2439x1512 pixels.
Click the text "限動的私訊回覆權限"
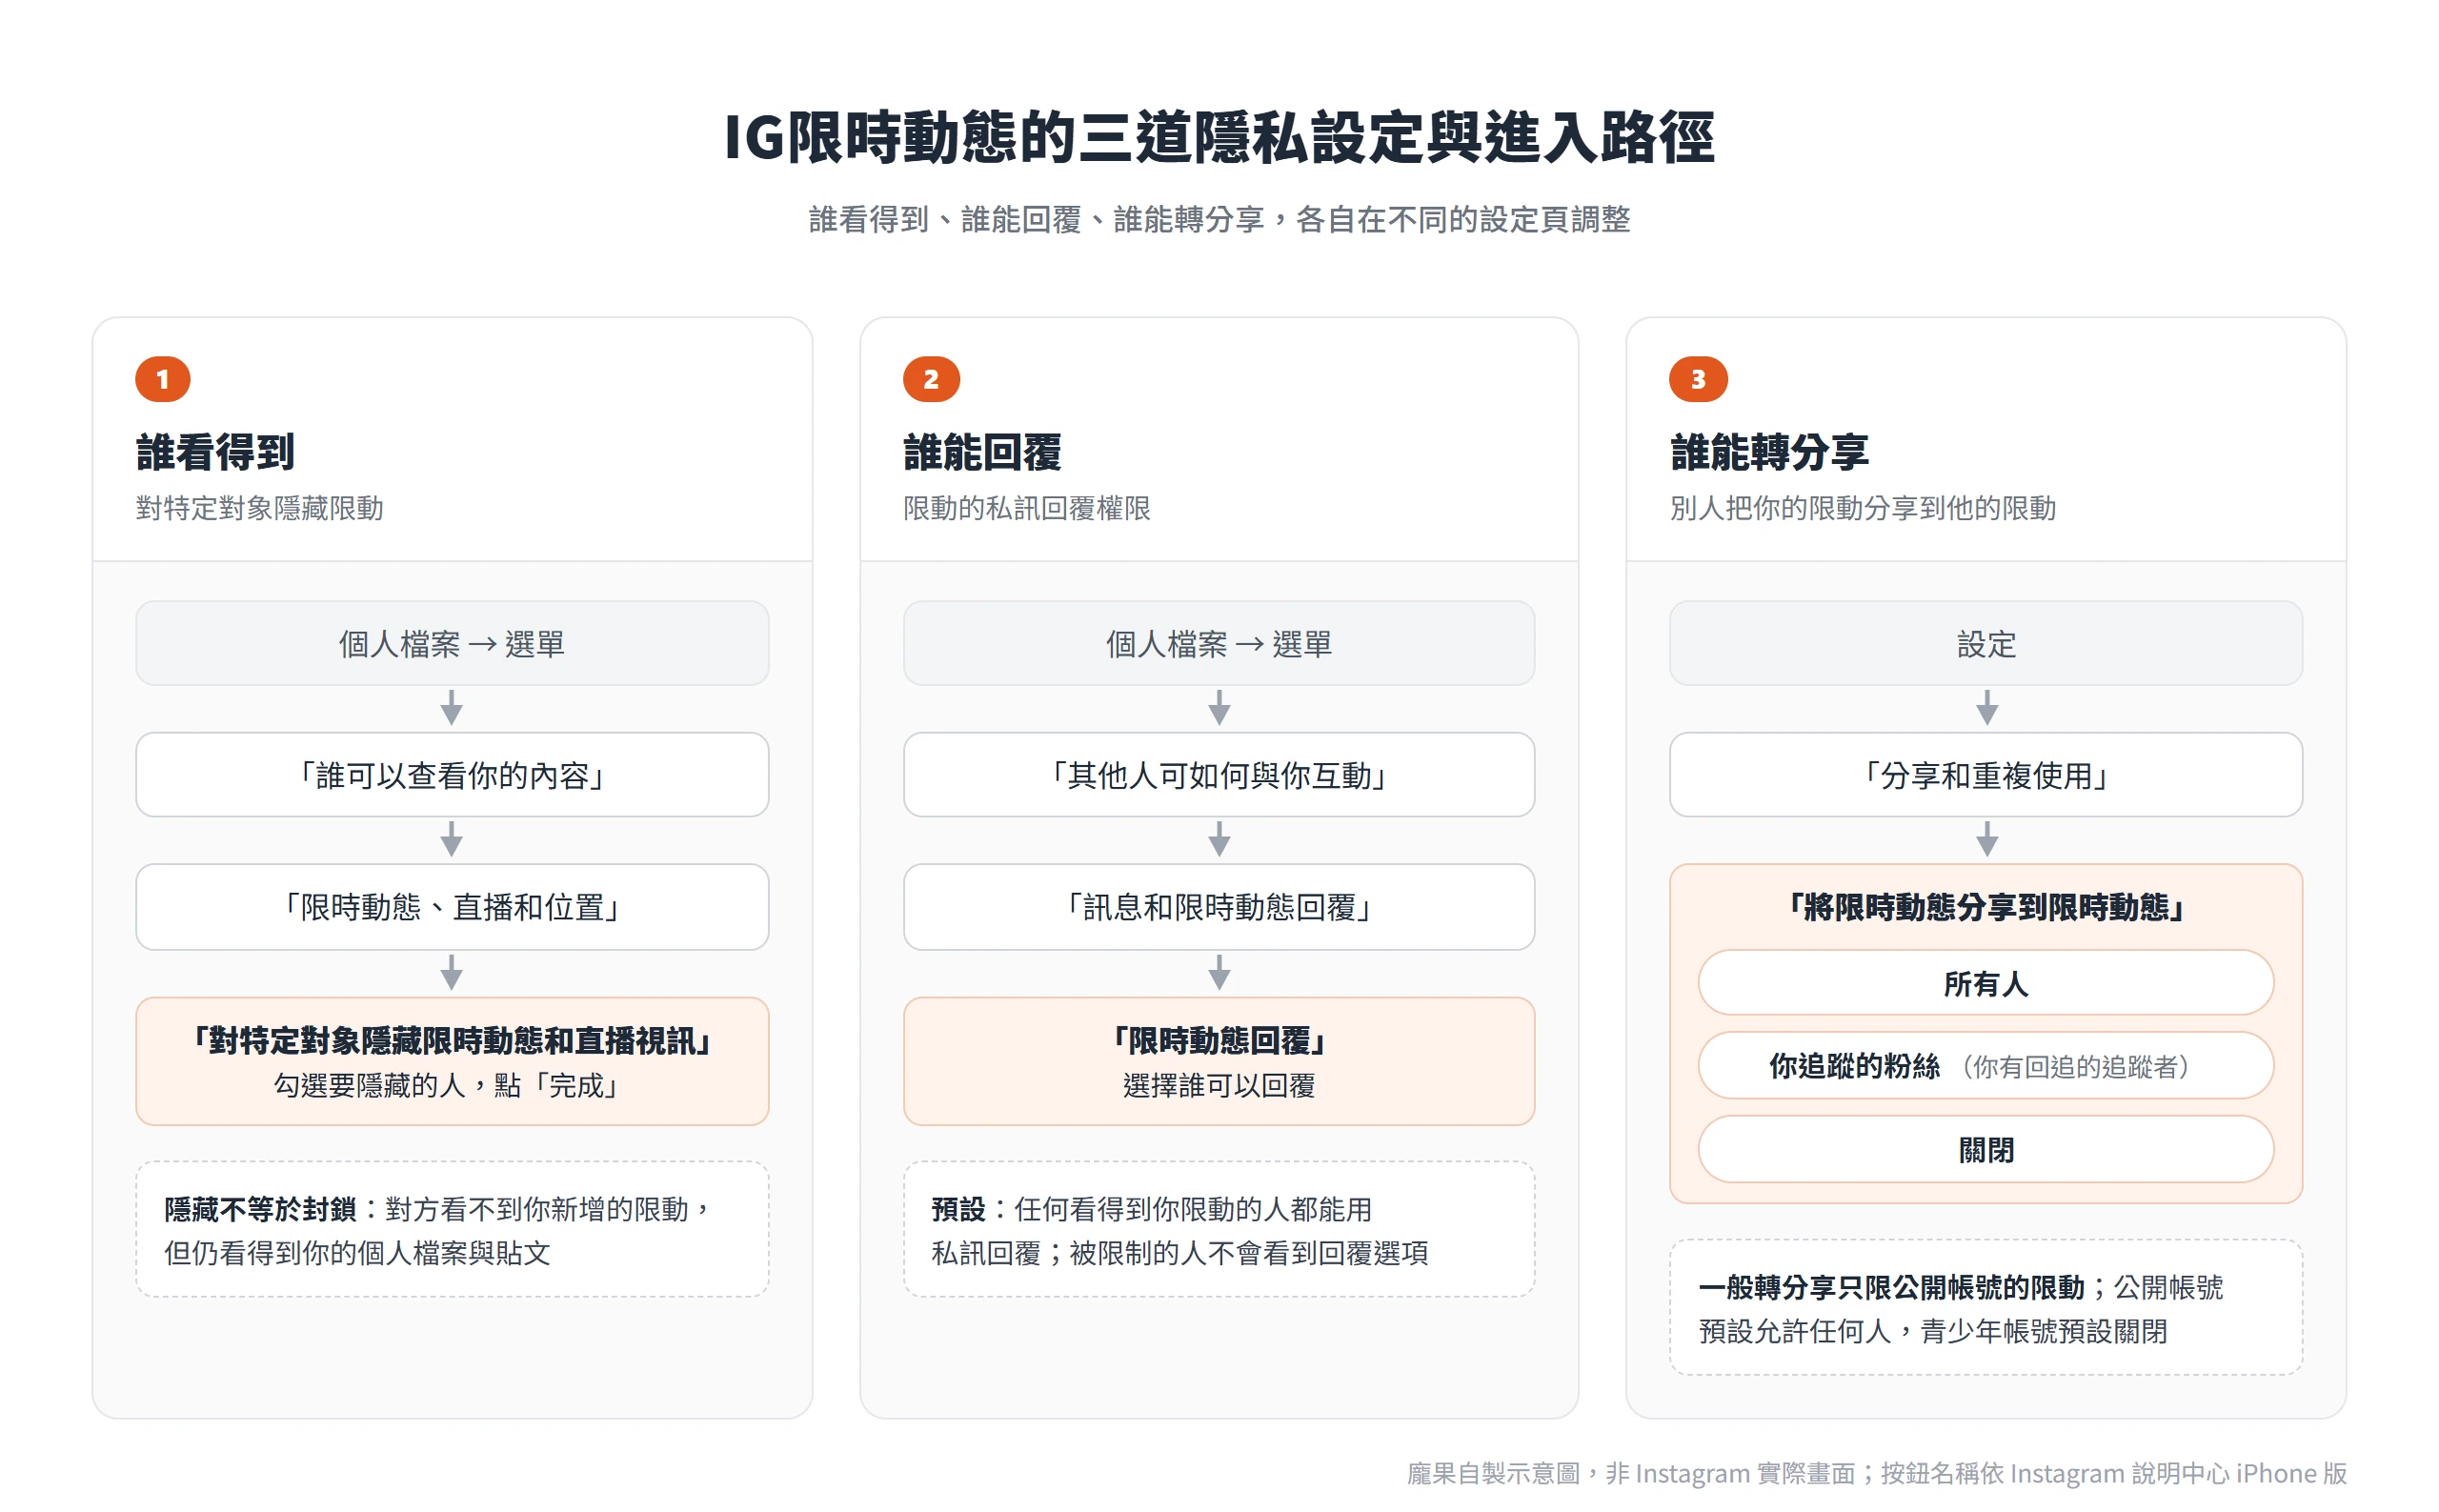pos(1027,508)
